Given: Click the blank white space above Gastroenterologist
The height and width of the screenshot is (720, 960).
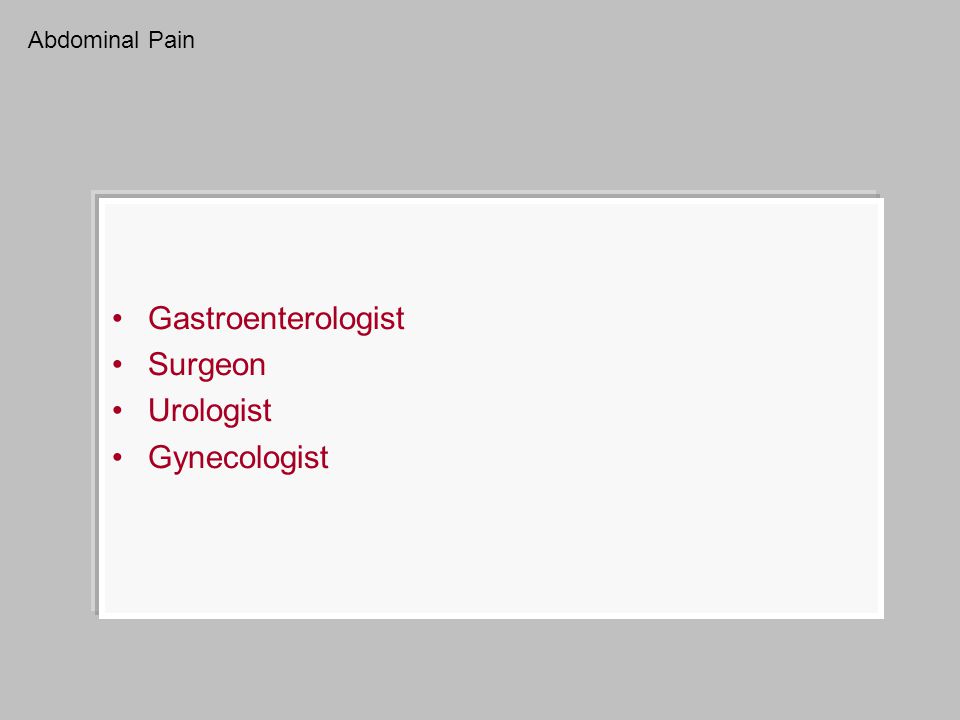Looking at the screenshot, I should pos(490,251).
